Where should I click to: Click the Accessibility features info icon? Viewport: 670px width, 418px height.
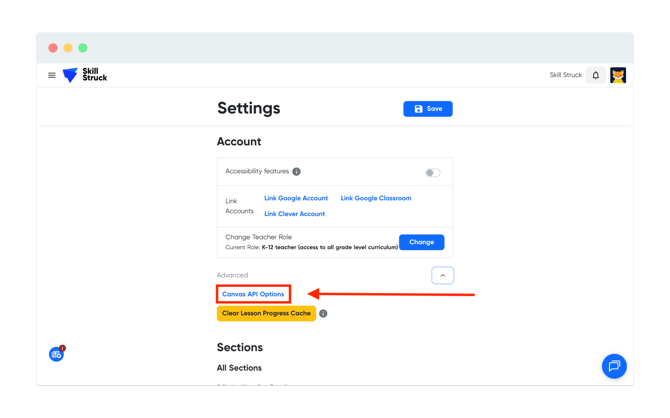296,172
